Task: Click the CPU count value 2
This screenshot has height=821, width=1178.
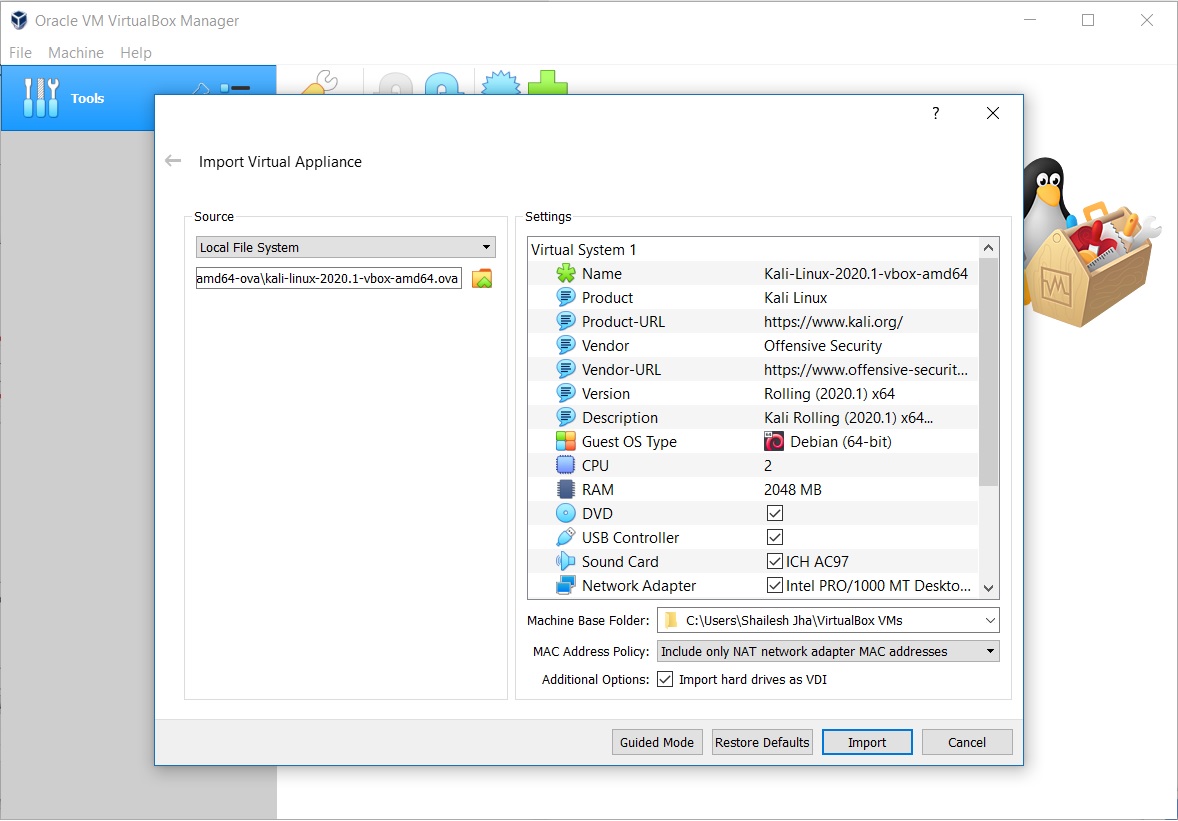Action: pos(768,466)
